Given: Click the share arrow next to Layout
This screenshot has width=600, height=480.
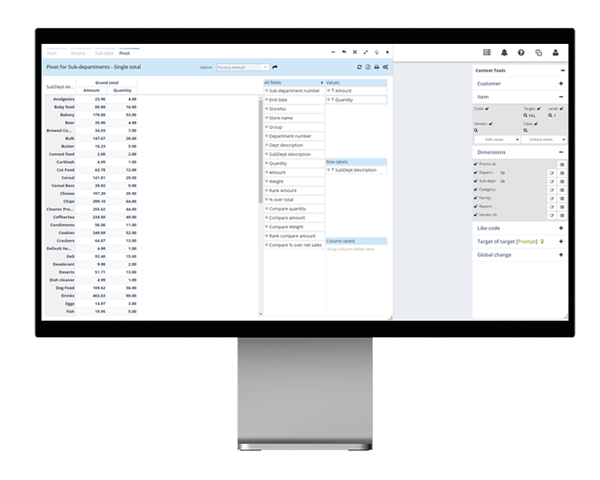Looking at the screenshot, I should point(274,67).
